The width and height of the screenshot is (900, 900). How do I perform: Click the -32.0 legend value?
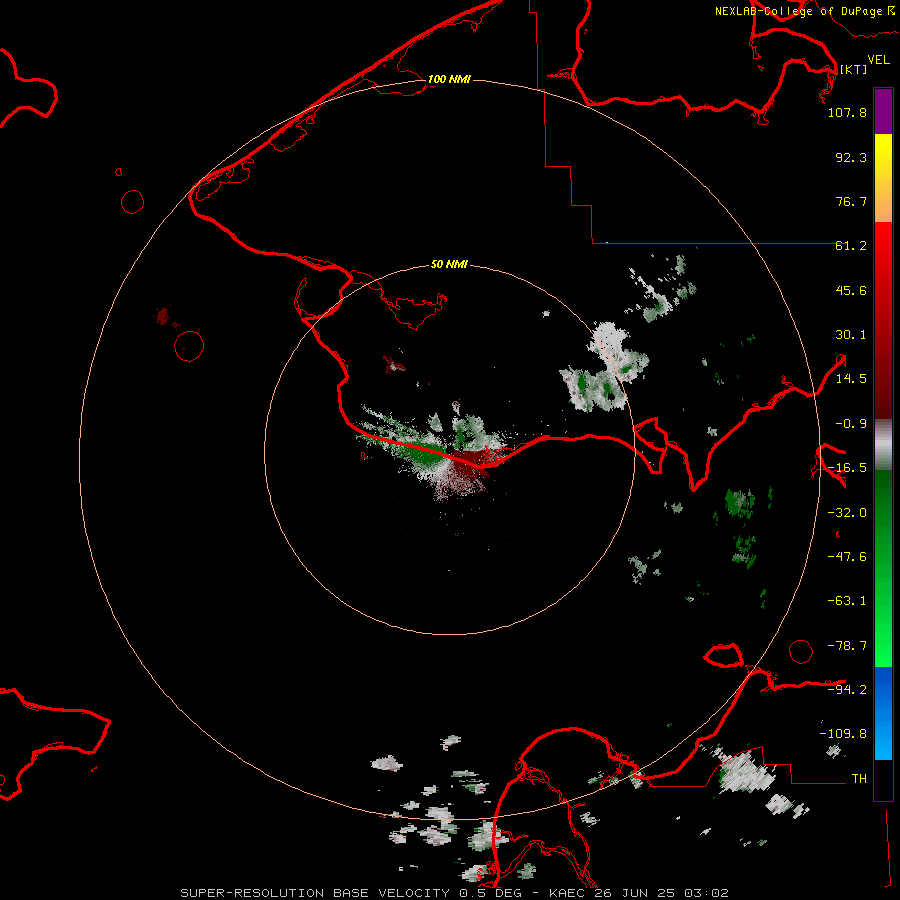click(x=847, y=513)
